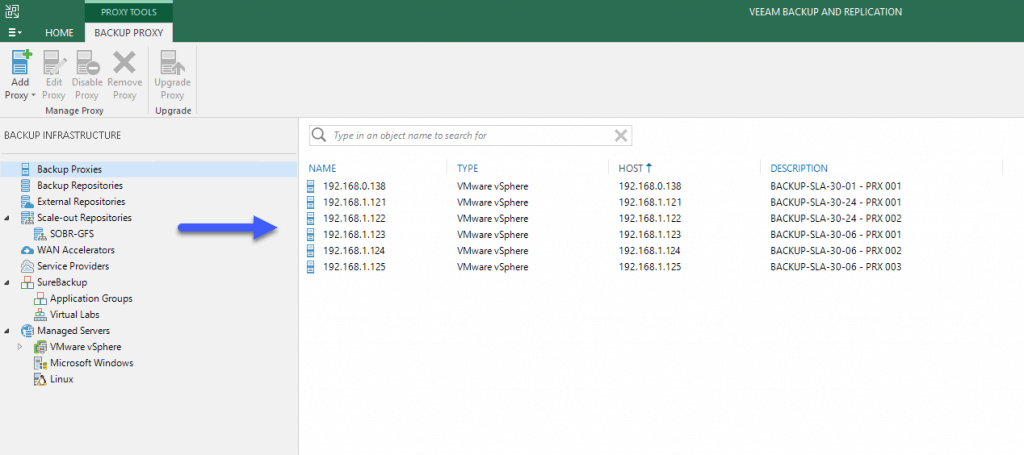This screenshot has height=455, width=1024.
Task: Click the magnifier icon in search box
Action: (319, 135)
